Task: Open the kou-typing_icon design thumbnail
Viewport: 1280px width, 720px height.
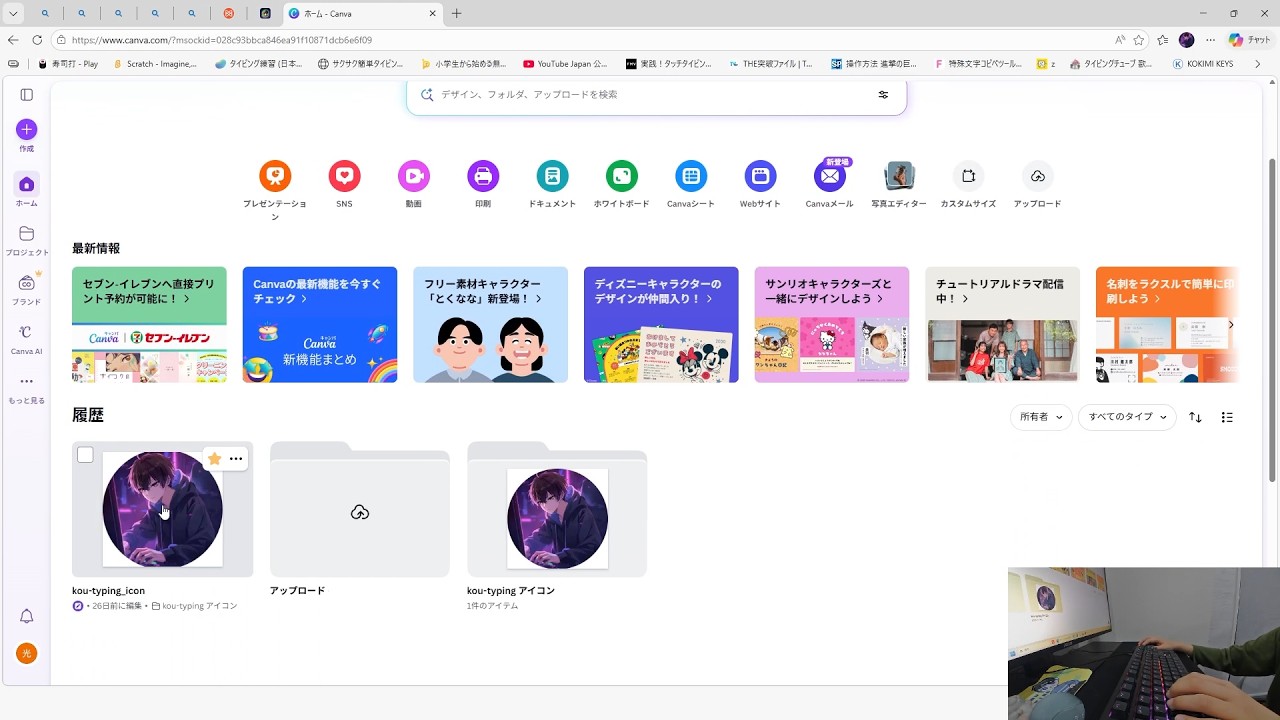Action: pos(163,509)
